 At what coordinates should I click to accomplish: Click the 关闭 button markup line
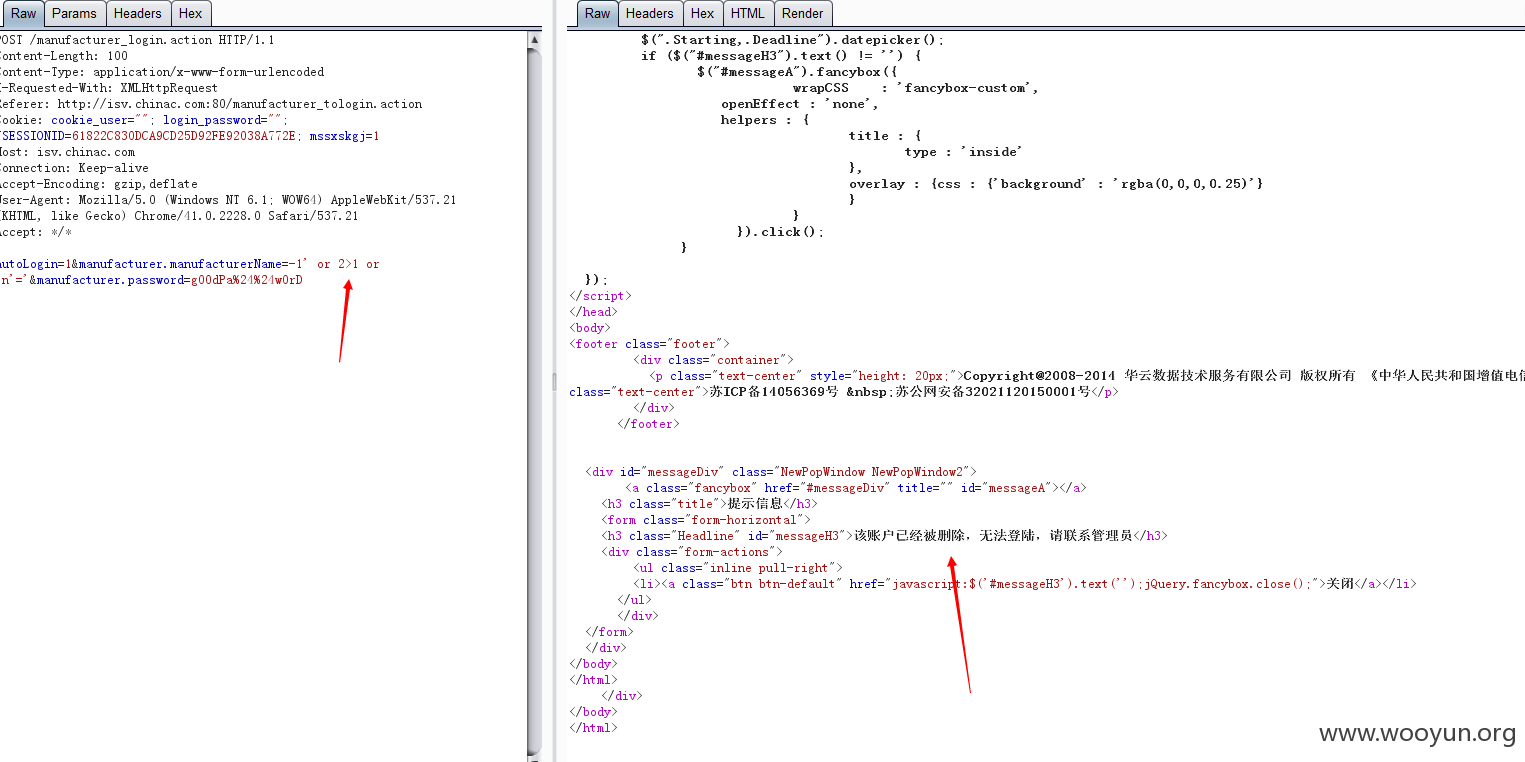1025,584
